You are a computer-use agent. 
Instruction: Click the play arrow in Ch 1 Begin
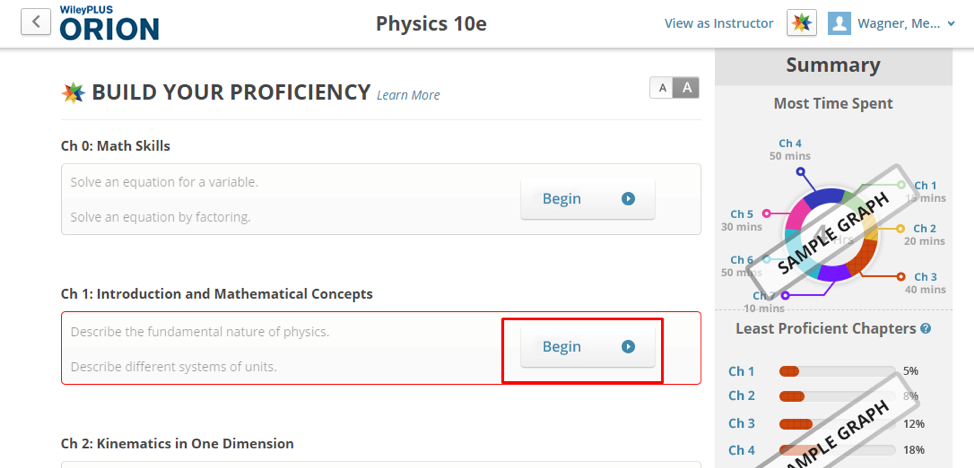coord(629,347)
